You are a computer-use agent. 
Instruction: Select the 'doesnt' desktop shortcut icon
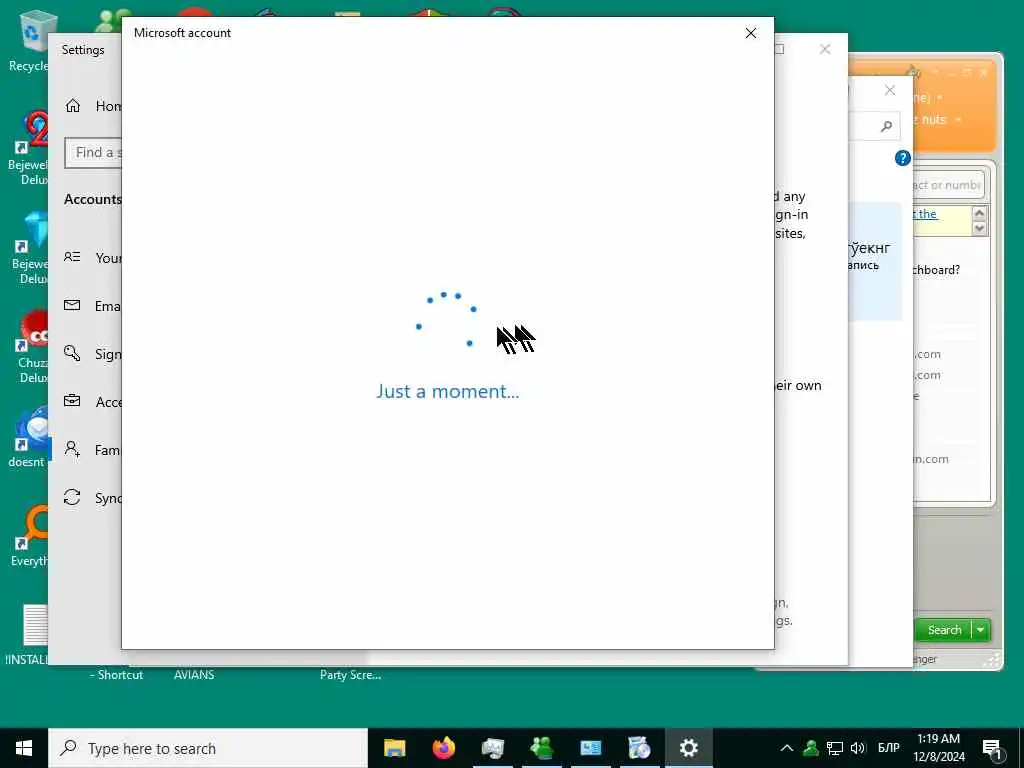pos(29,437)
